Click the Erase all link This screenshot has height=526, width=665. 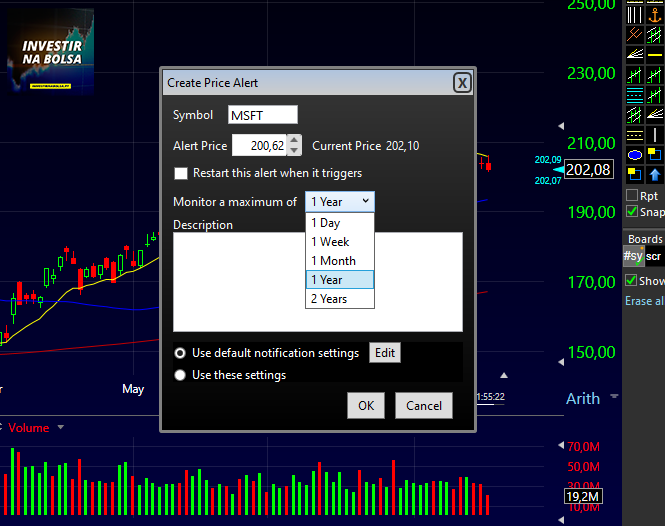(x=644, y=301)
